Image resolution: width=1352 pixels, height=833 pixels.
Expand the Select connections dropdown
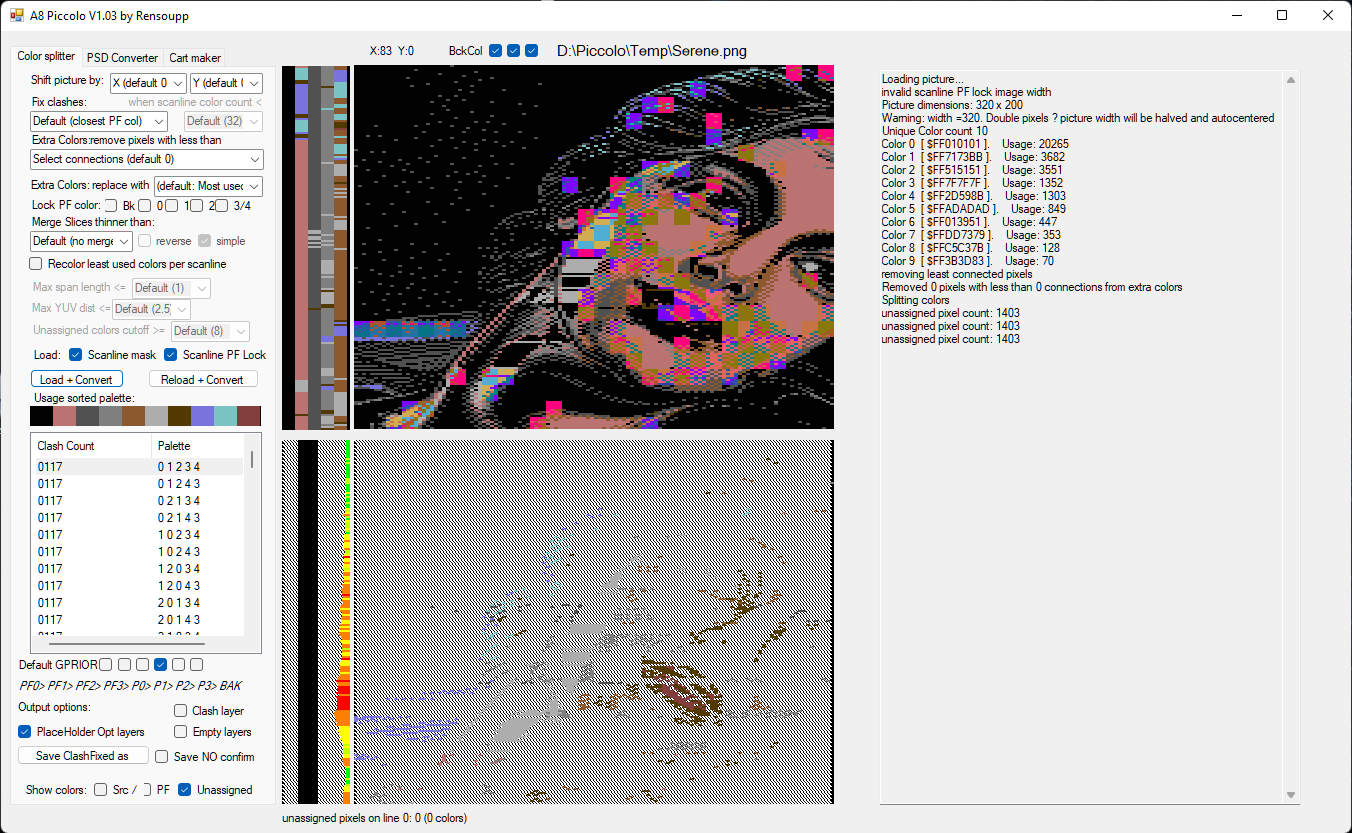(x=147, y=159)
